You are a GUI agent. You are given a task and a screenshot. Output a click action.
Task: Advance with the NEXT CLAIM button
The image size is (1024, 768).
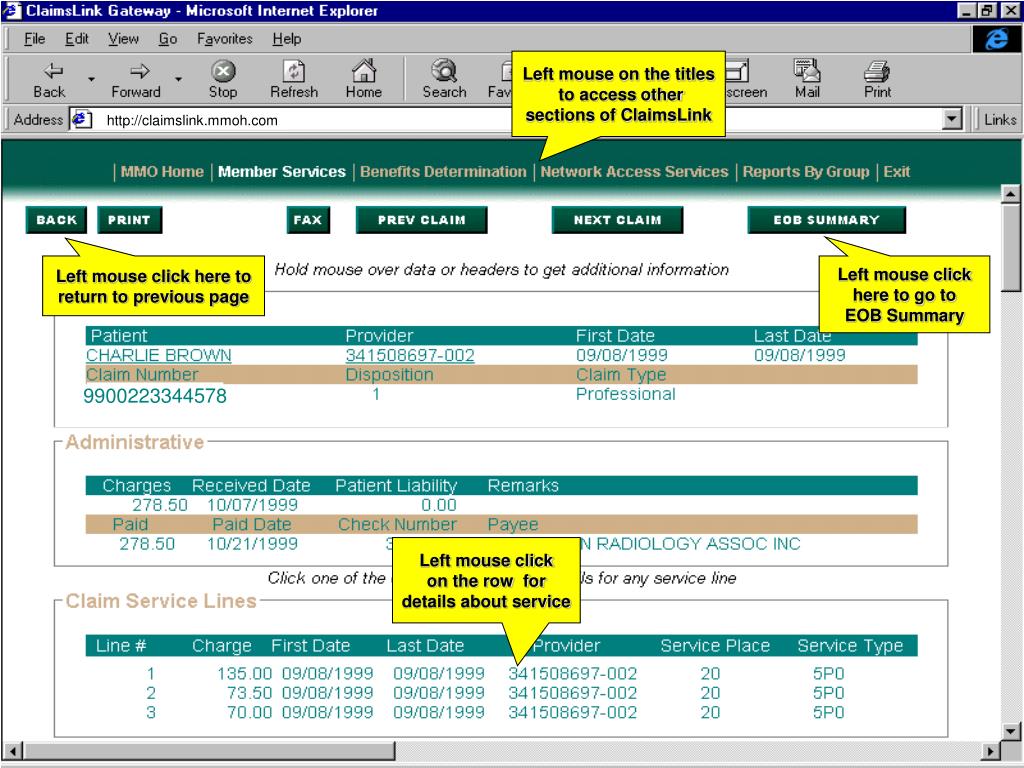617,220
